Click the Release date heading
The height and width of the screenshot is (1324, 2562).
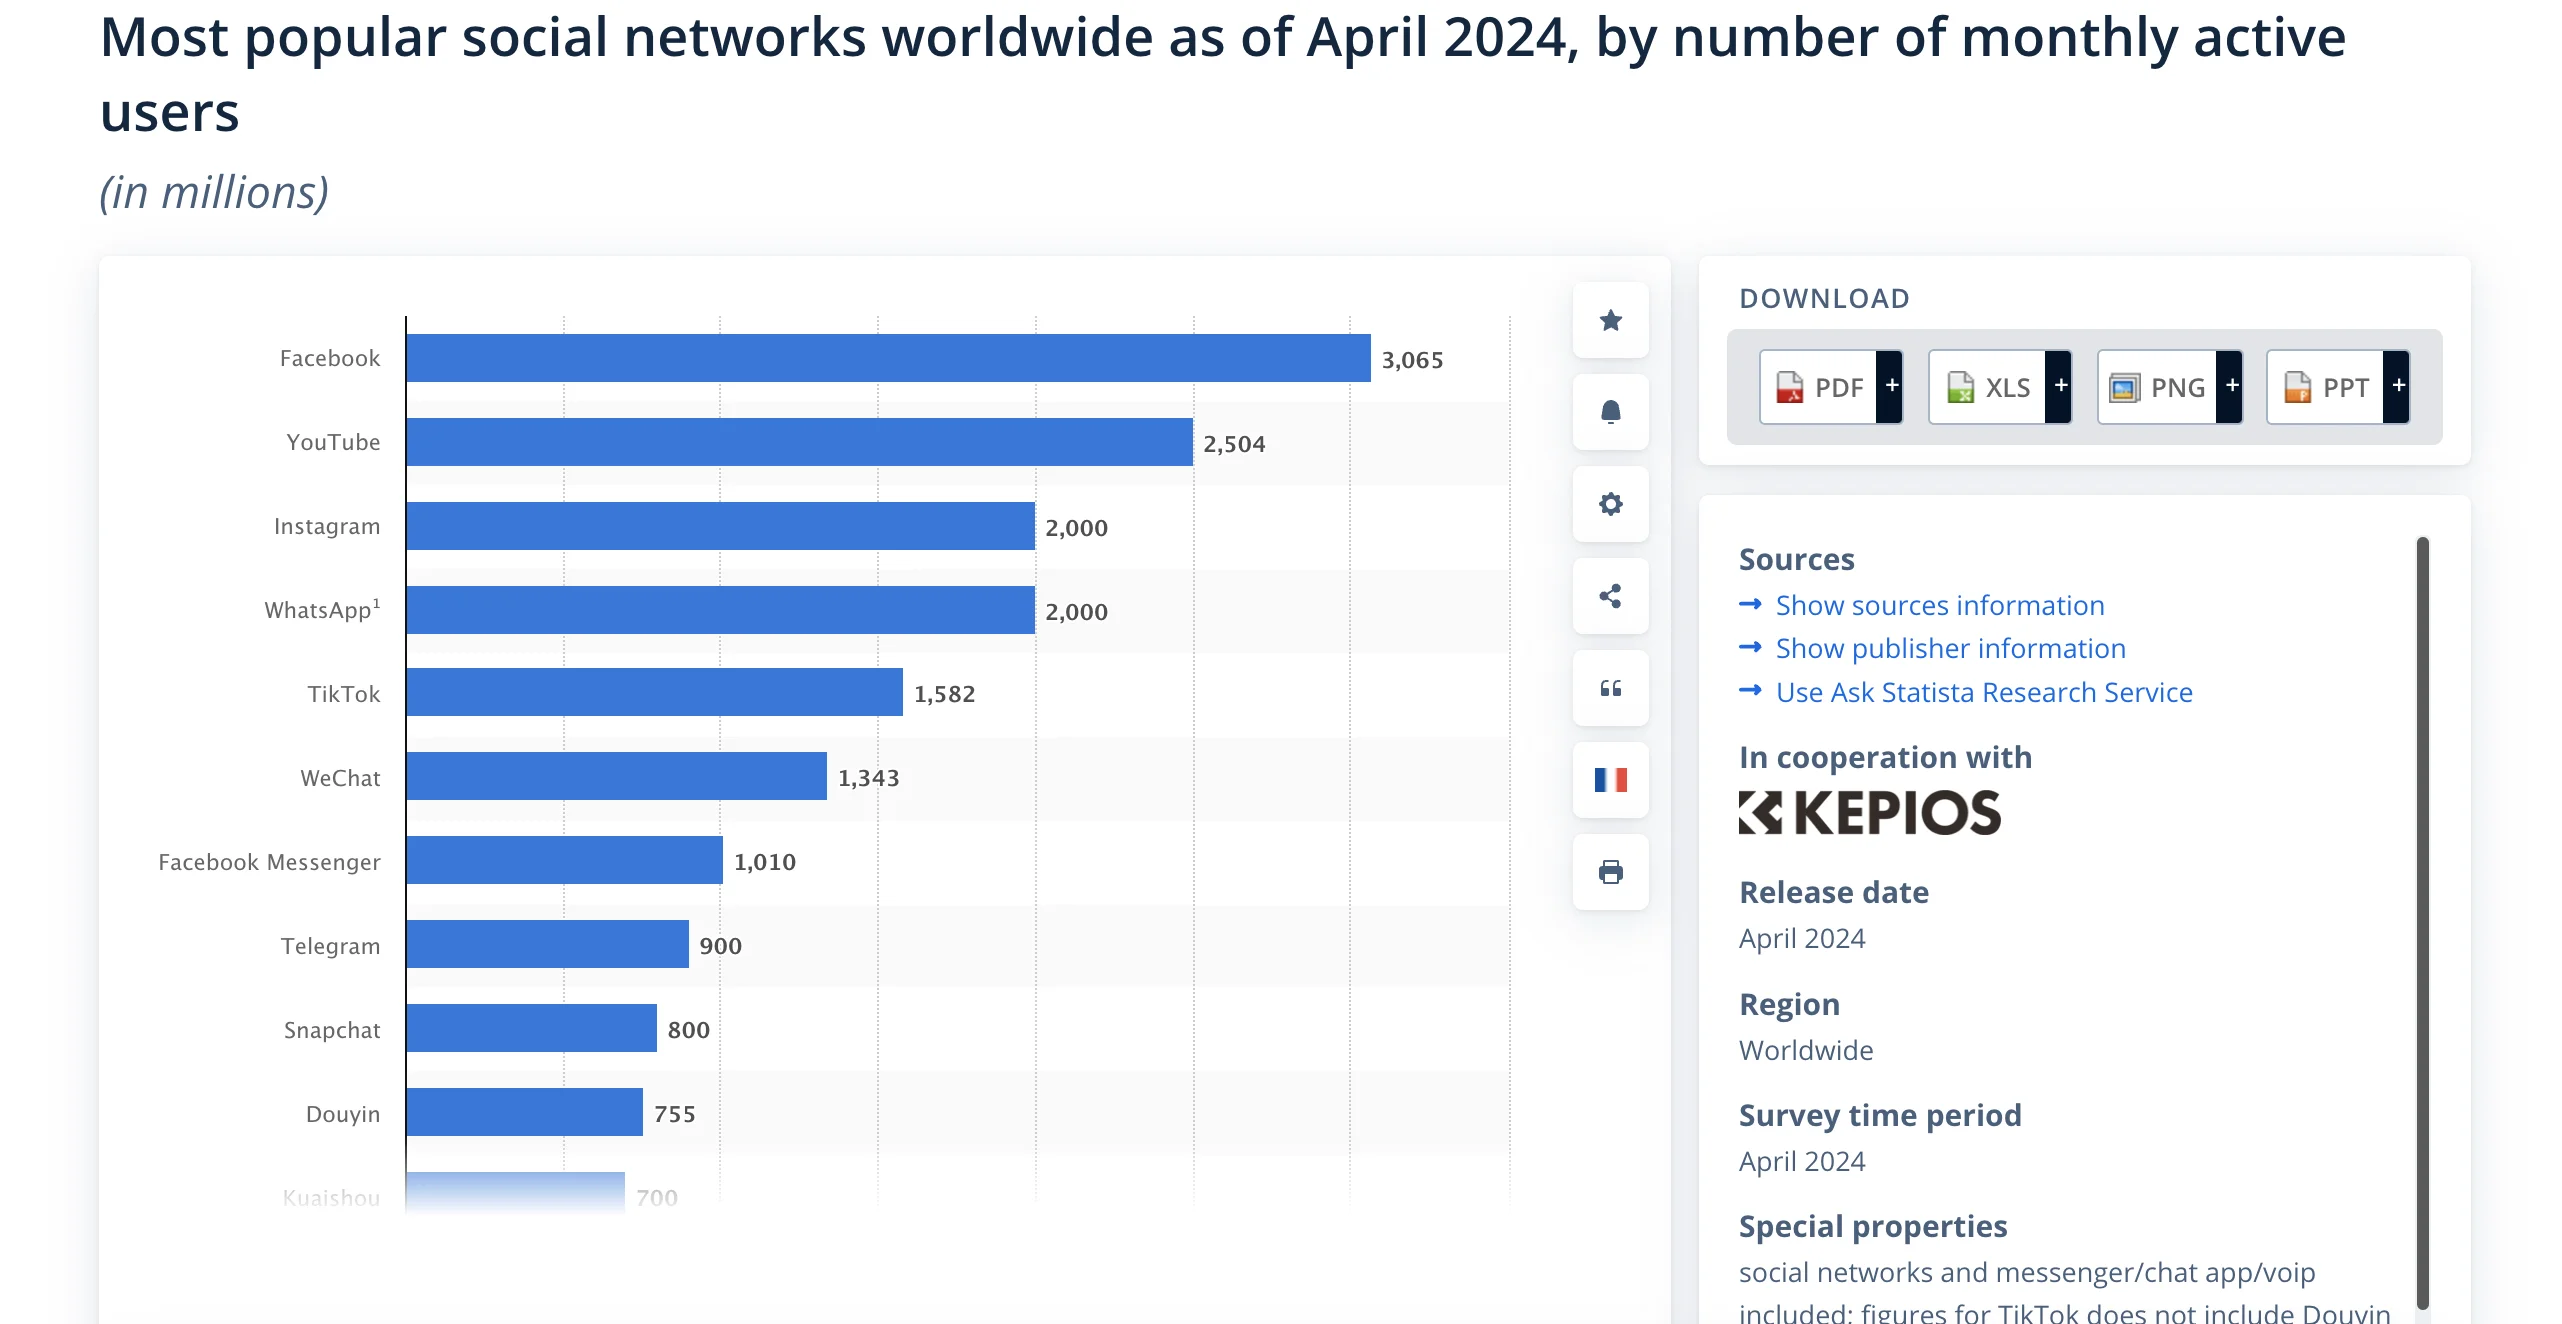[x=1833, y=892]
